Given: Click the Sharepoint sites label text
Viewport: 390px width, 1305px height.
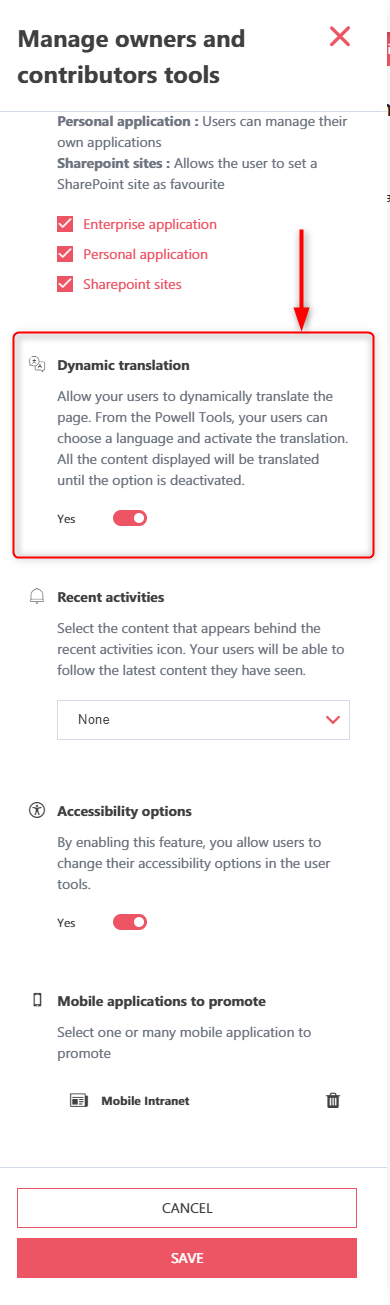Looking at the screenshot, I should point(133,284).
